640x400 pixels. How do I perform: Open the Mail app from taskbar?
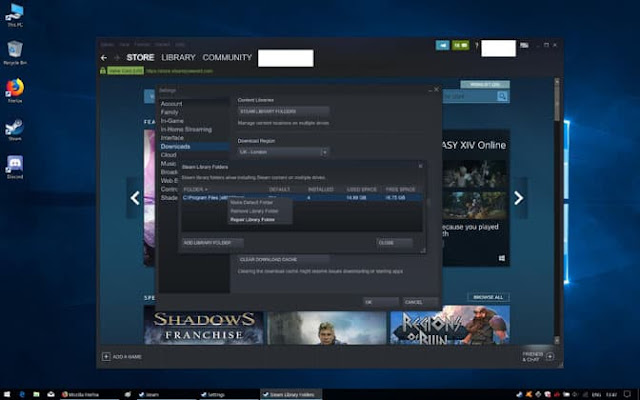coord(51,395)
